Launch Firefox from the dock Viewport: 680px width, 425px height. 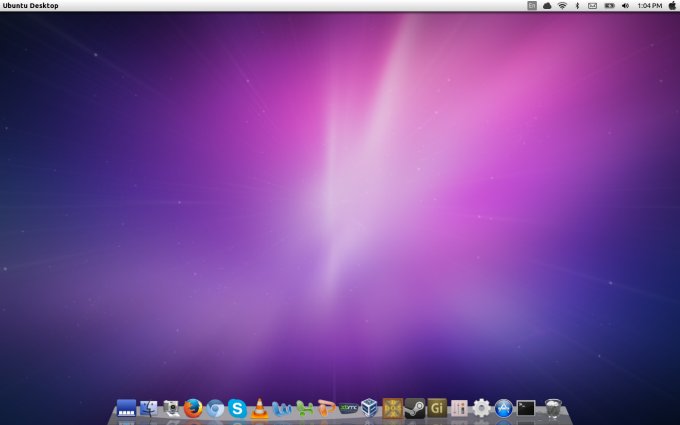coord(193,408)
